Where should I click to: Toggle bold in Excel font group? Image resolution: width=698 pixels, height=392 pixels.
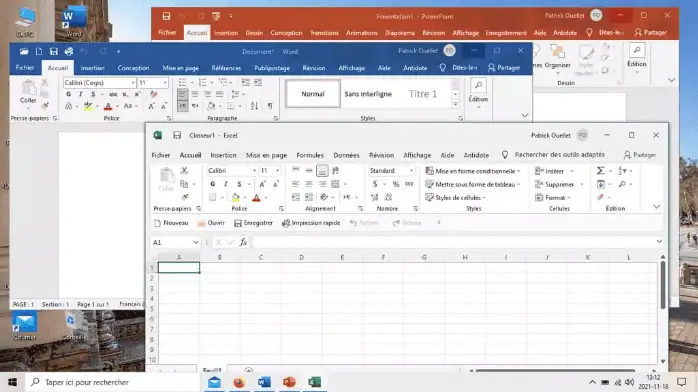(212, 184)
